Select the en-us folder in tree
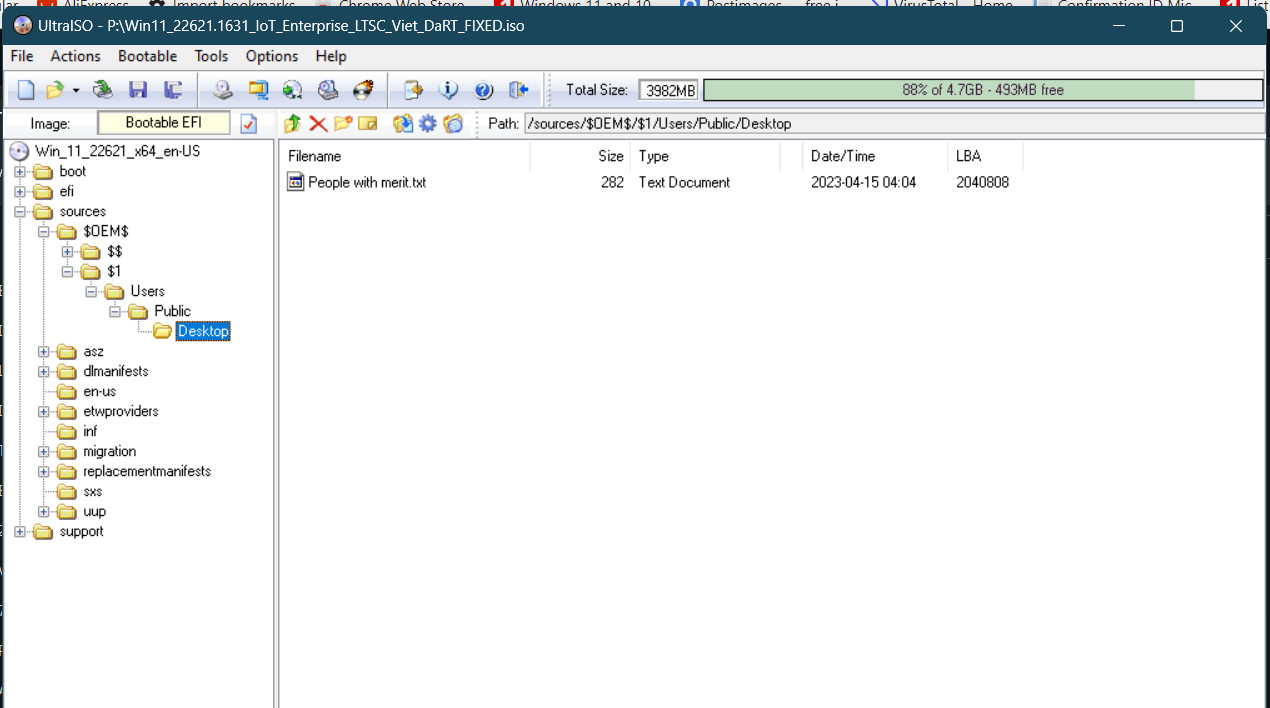1270x708 pixels. pyautogui.click(x=100, y=391)
